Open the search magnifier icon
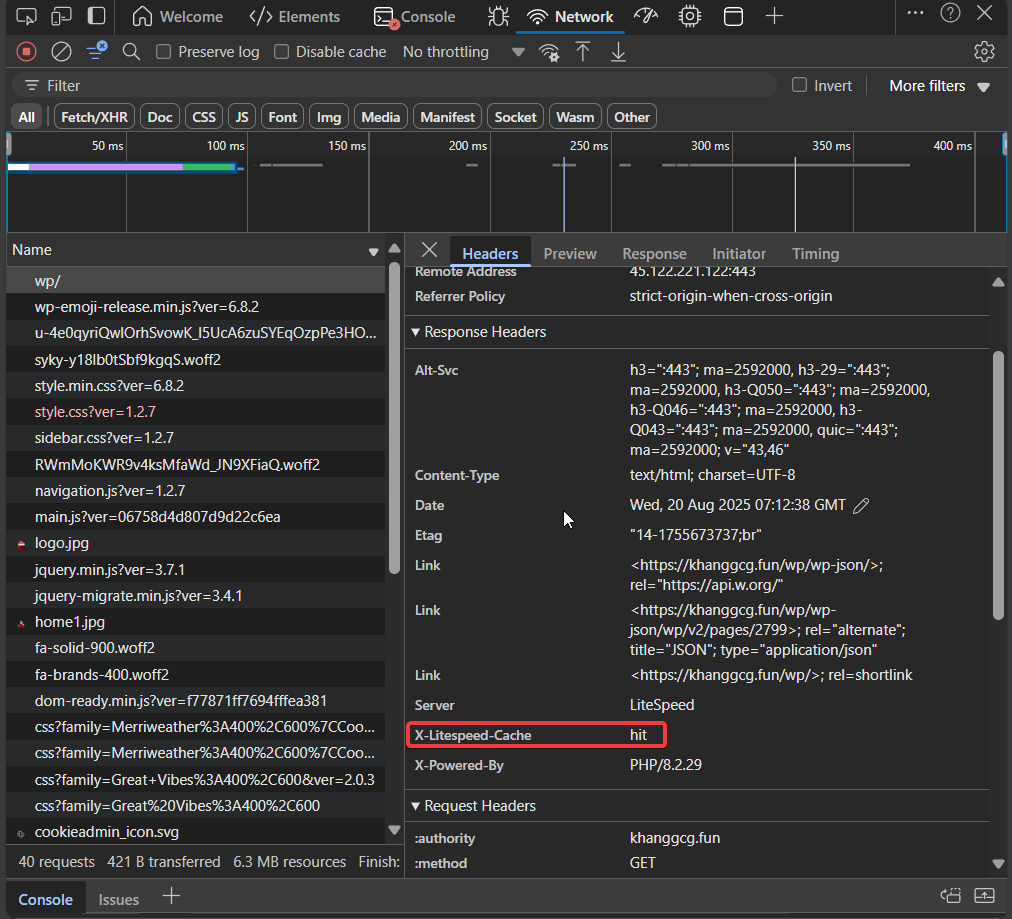This screenshot has height=919, width=1012. 131,52
